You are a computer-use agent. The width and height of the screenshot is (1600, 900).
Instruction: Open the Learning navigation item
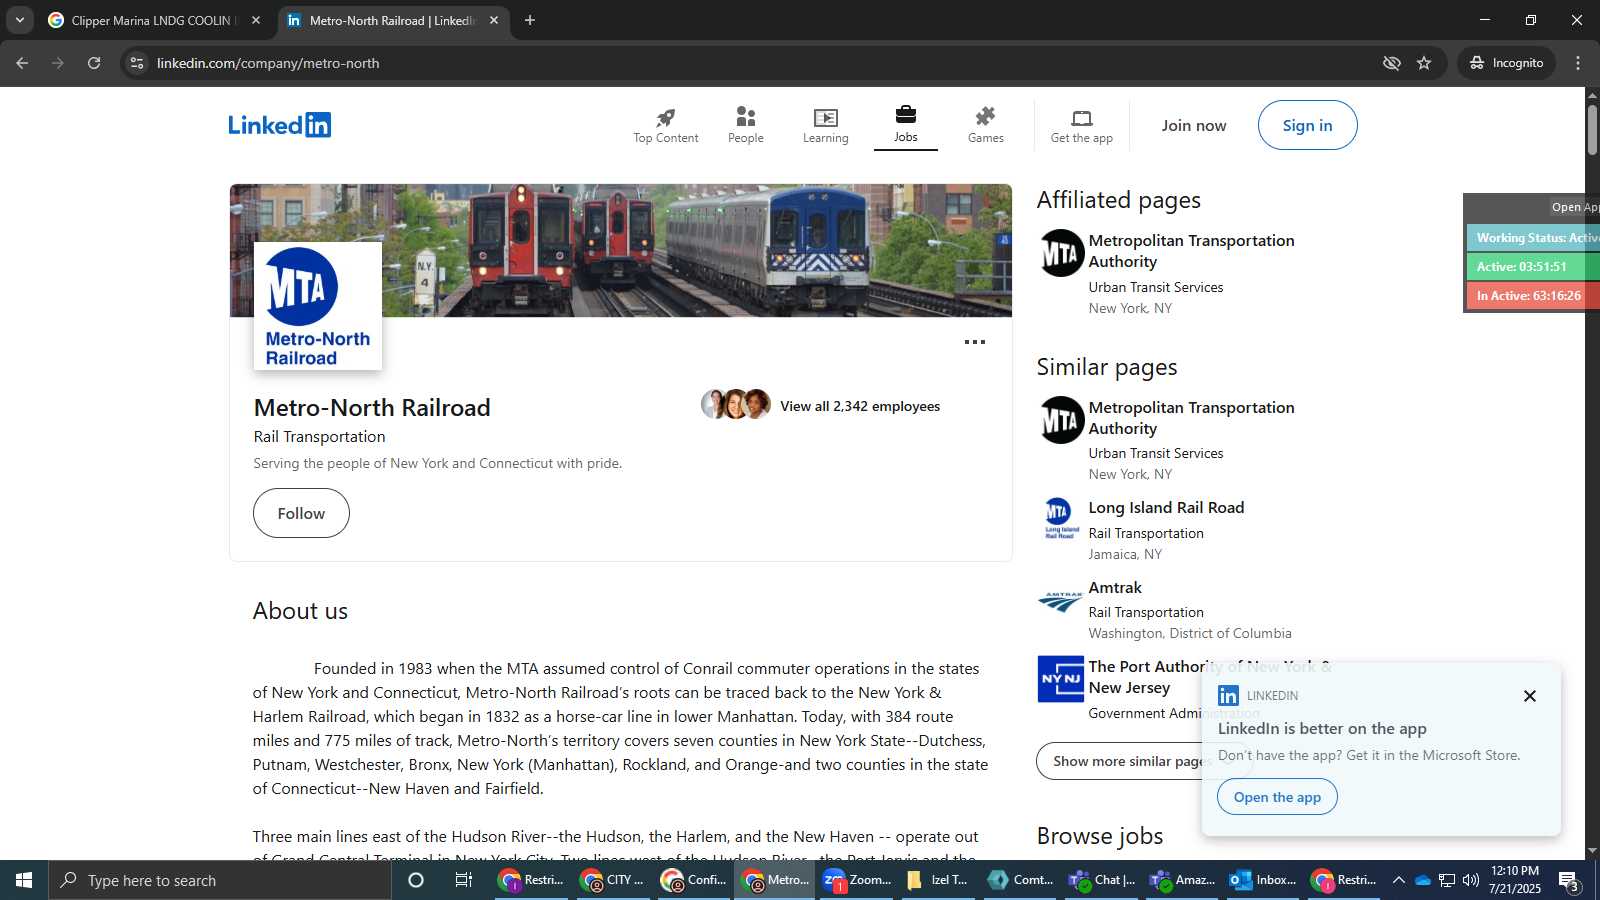tap(825, 126)
